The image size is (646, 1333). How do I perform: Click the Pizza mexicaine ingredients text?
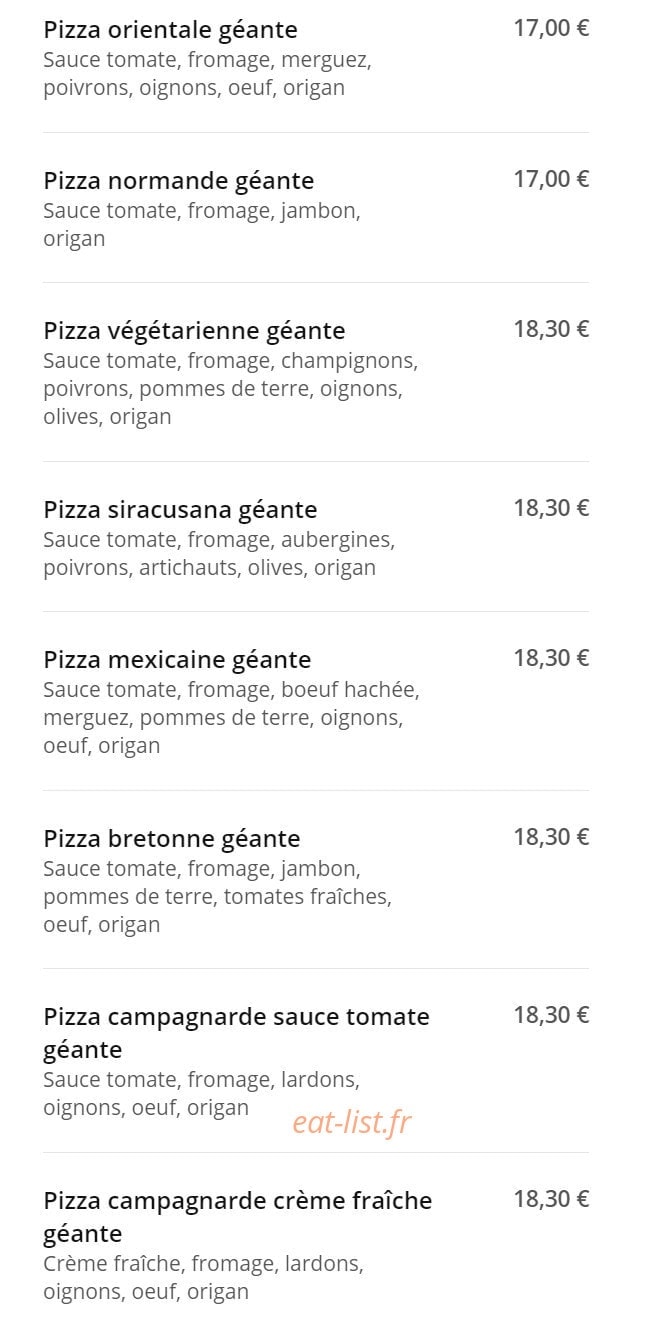(231, 717)
